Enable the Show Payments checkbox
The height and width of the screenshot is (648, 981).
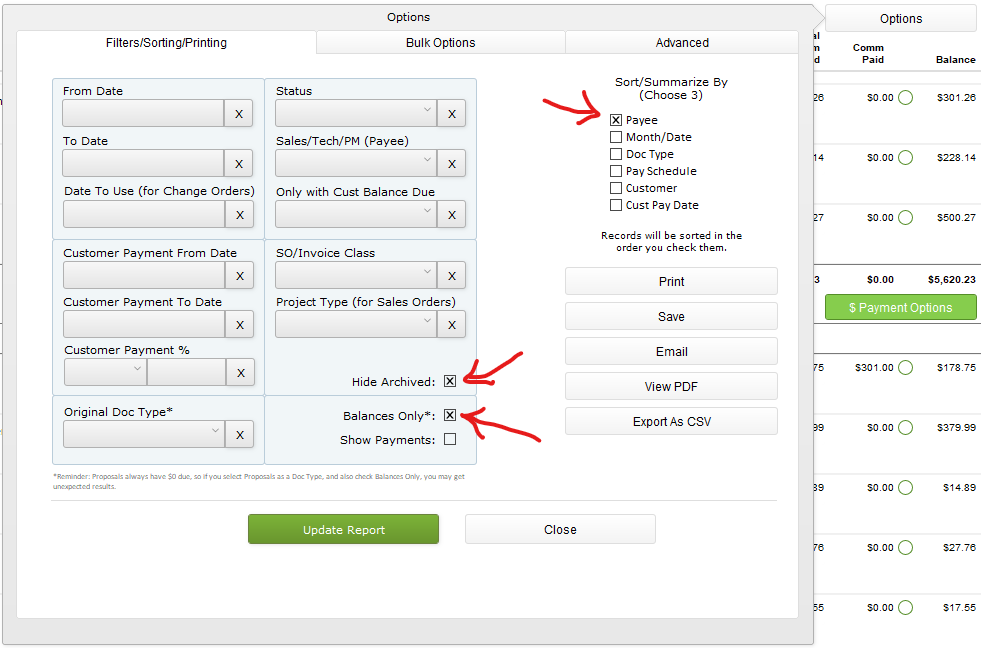450,439
